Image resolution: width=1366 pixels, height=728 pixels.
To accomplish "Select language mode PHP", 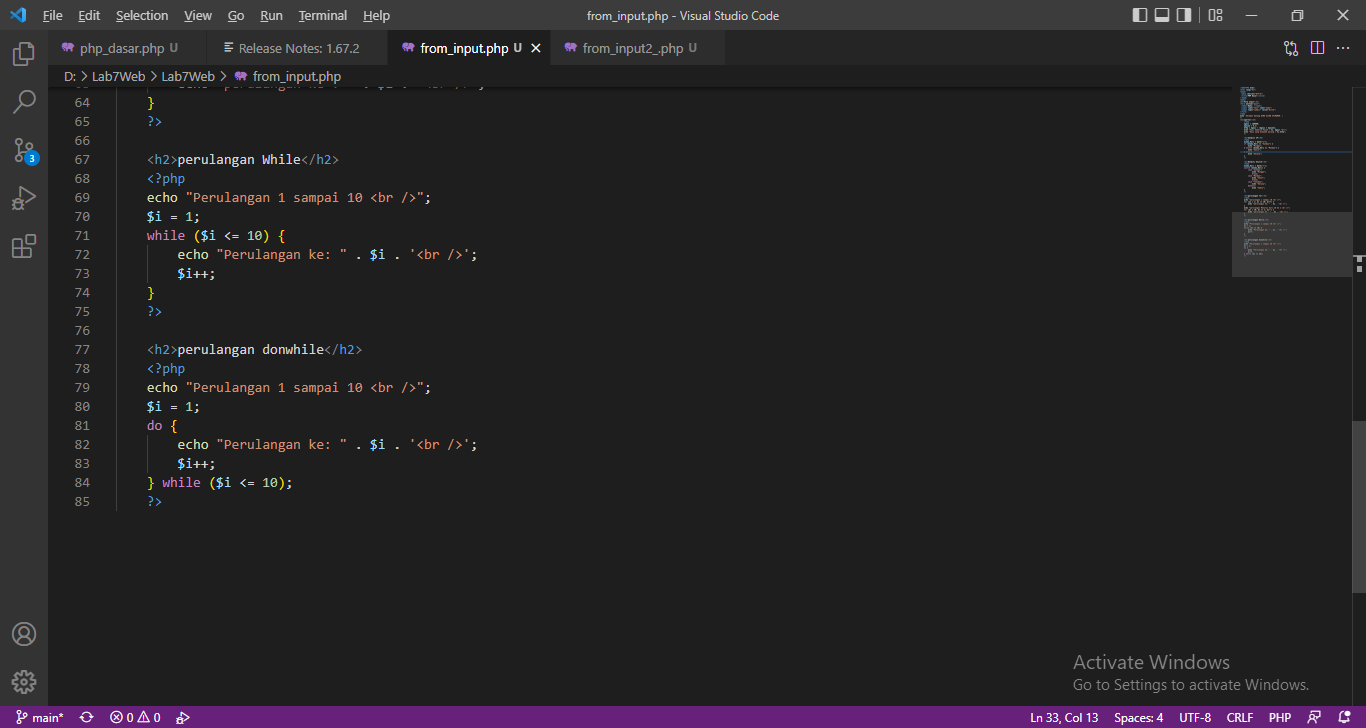I will 1280,717.
